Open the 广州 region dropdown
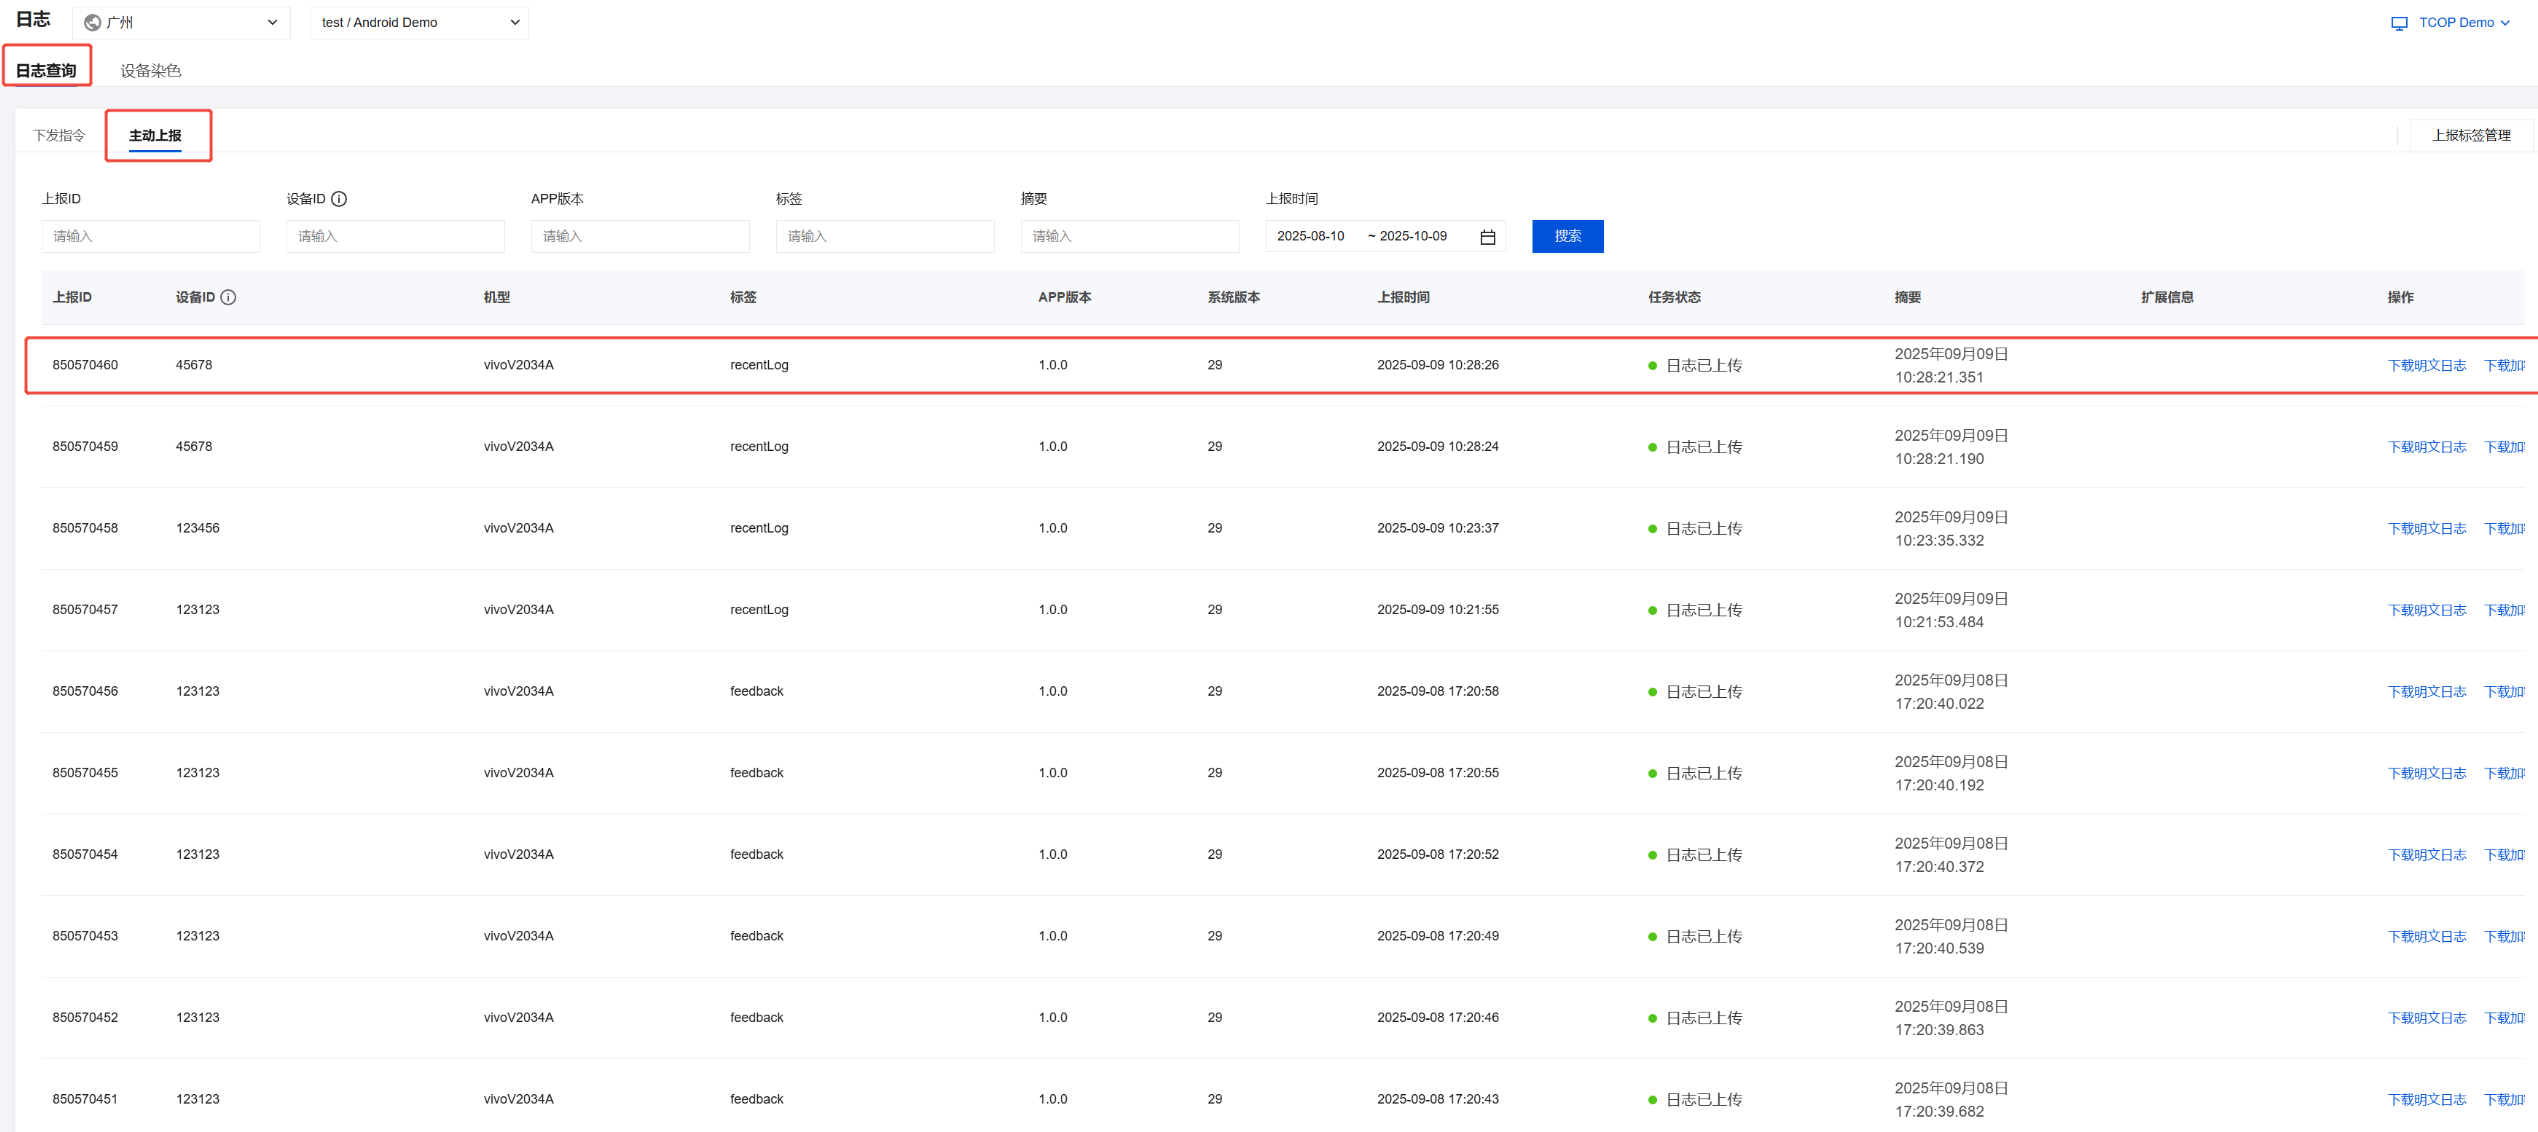 point(181,22)
